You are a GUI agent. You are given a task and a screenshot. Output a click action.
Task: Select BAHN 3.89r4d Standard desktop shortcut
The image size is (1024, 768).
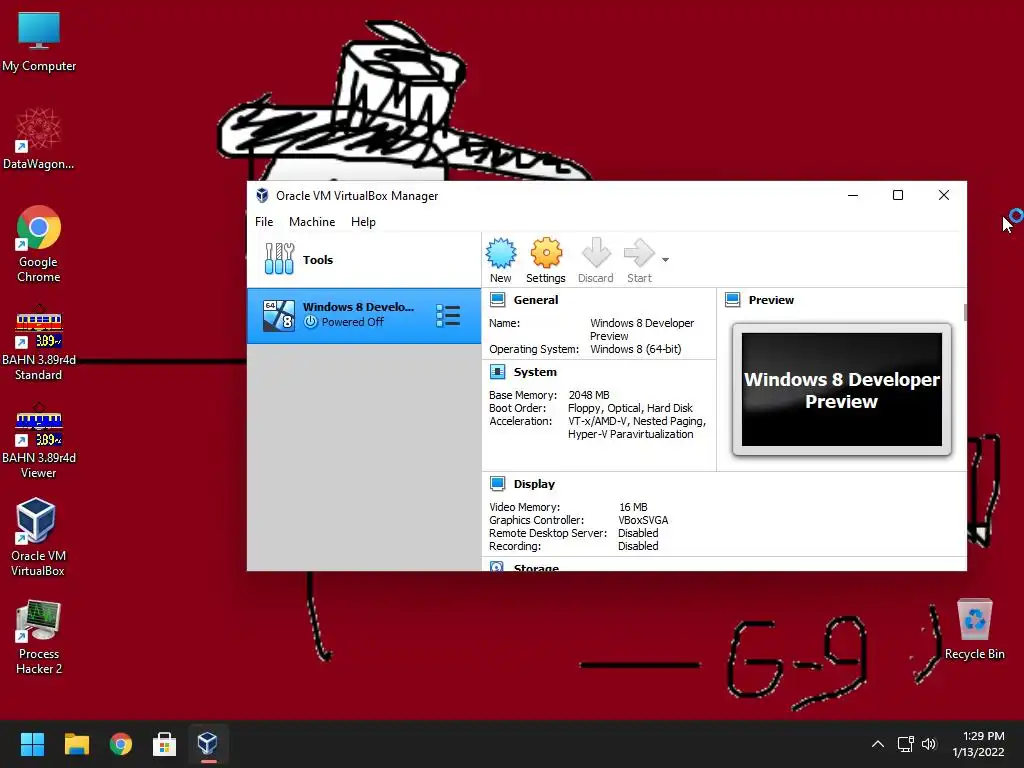39,342
